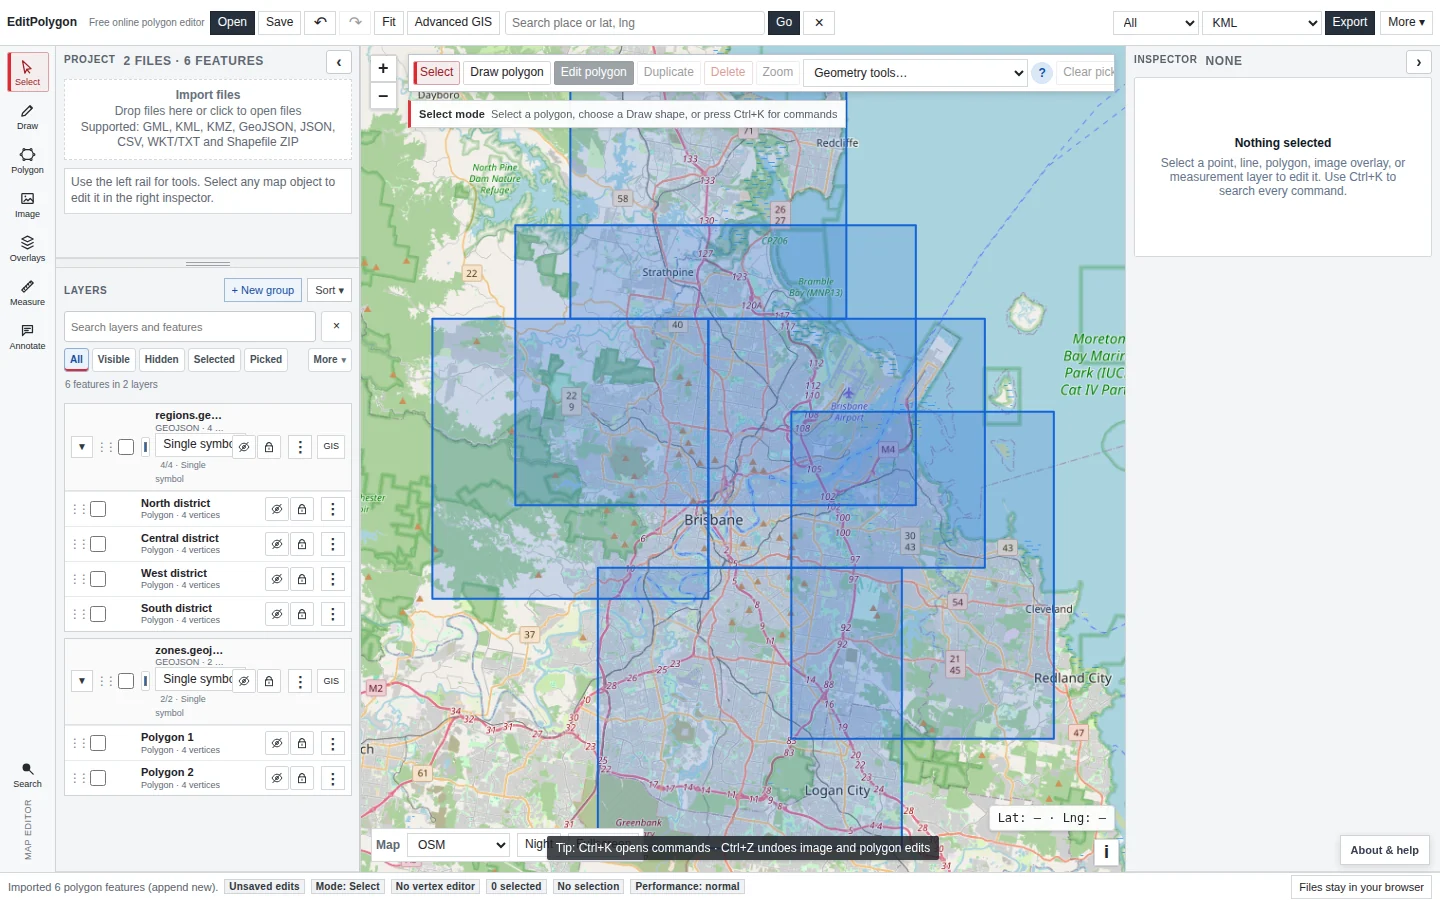Toggle visibility of regions.geojson layer
The height and width of the screenshot is (900, 1440).
tap(244, 447)
